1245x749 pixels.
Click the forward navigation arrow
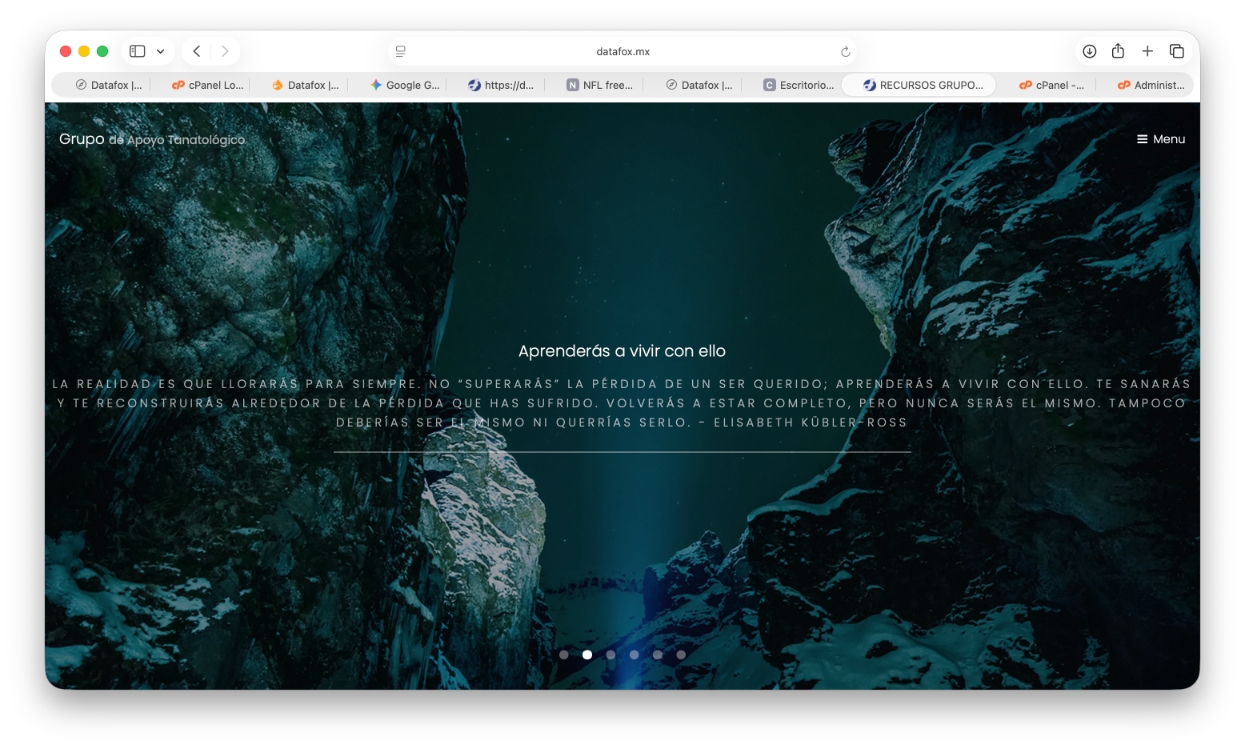tap(225, 51)
